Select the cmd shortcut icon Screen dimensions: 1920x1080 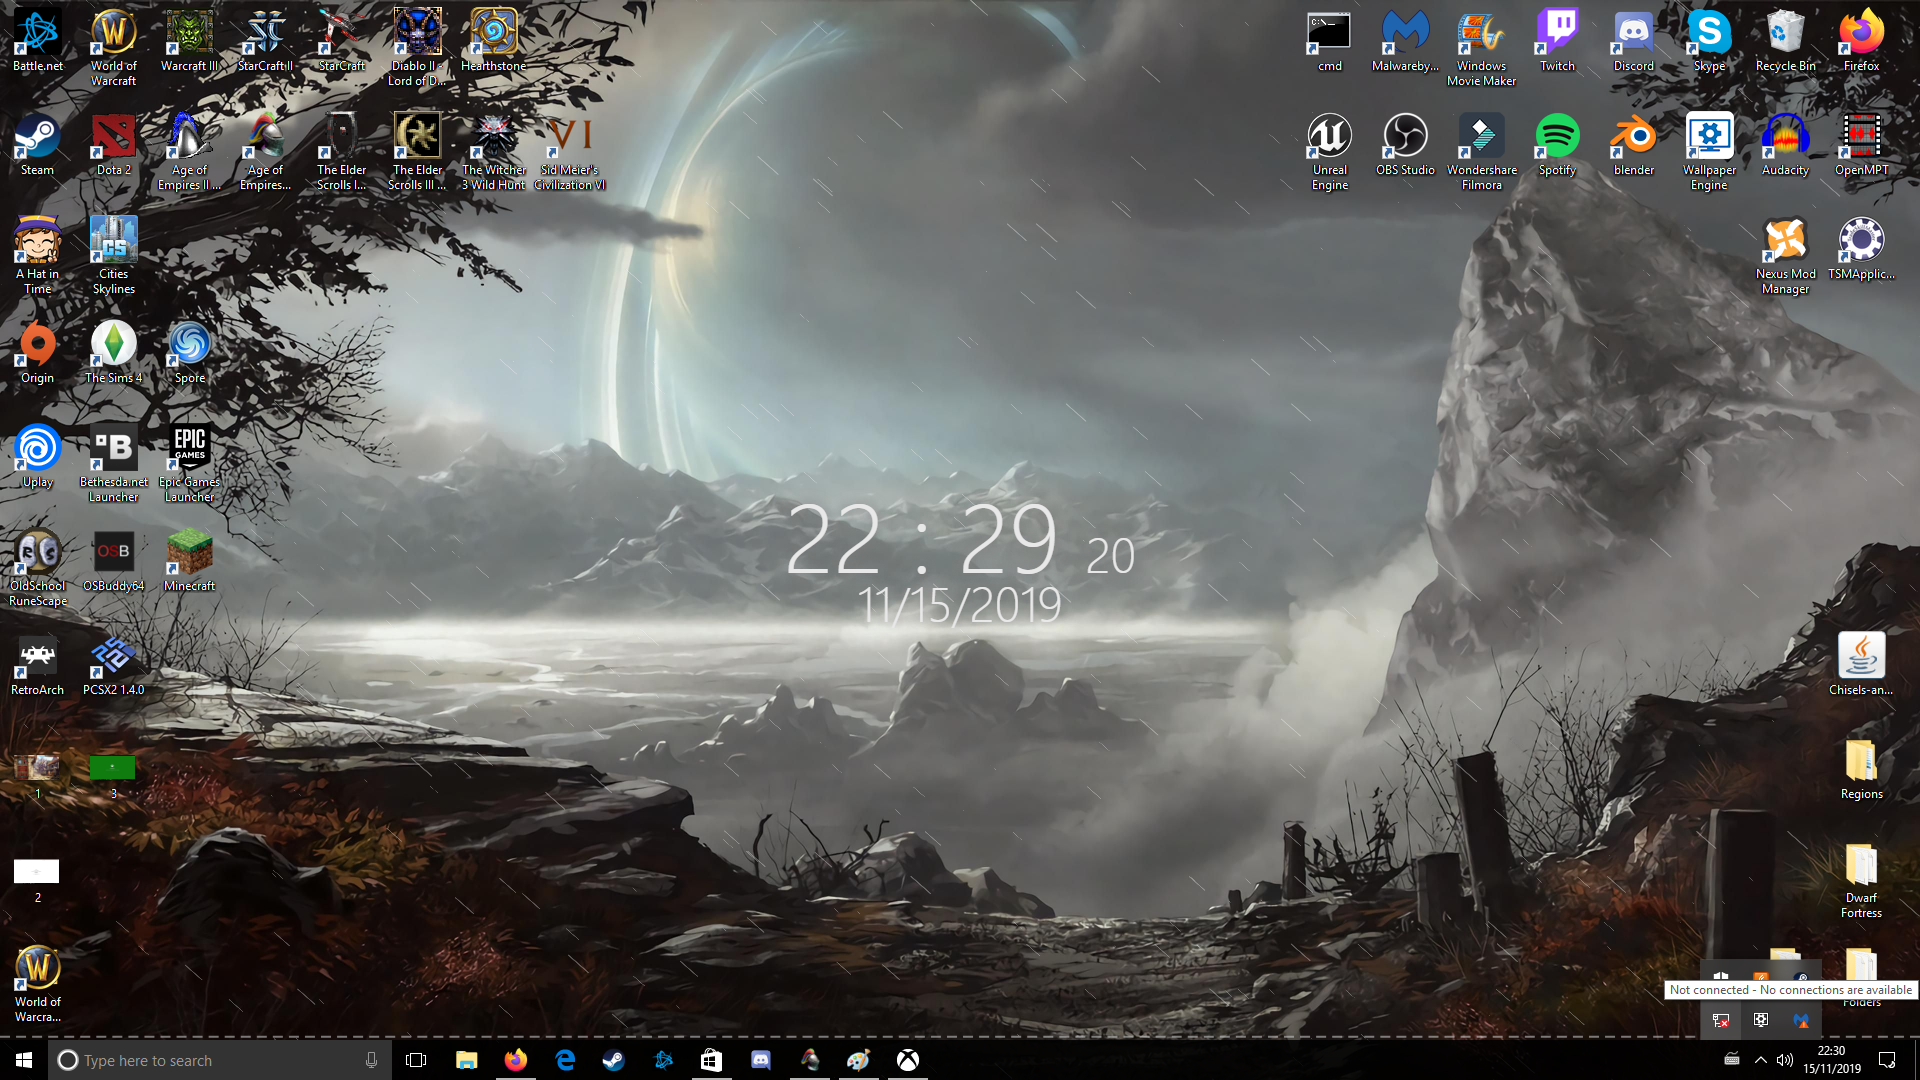[1330, 42]
